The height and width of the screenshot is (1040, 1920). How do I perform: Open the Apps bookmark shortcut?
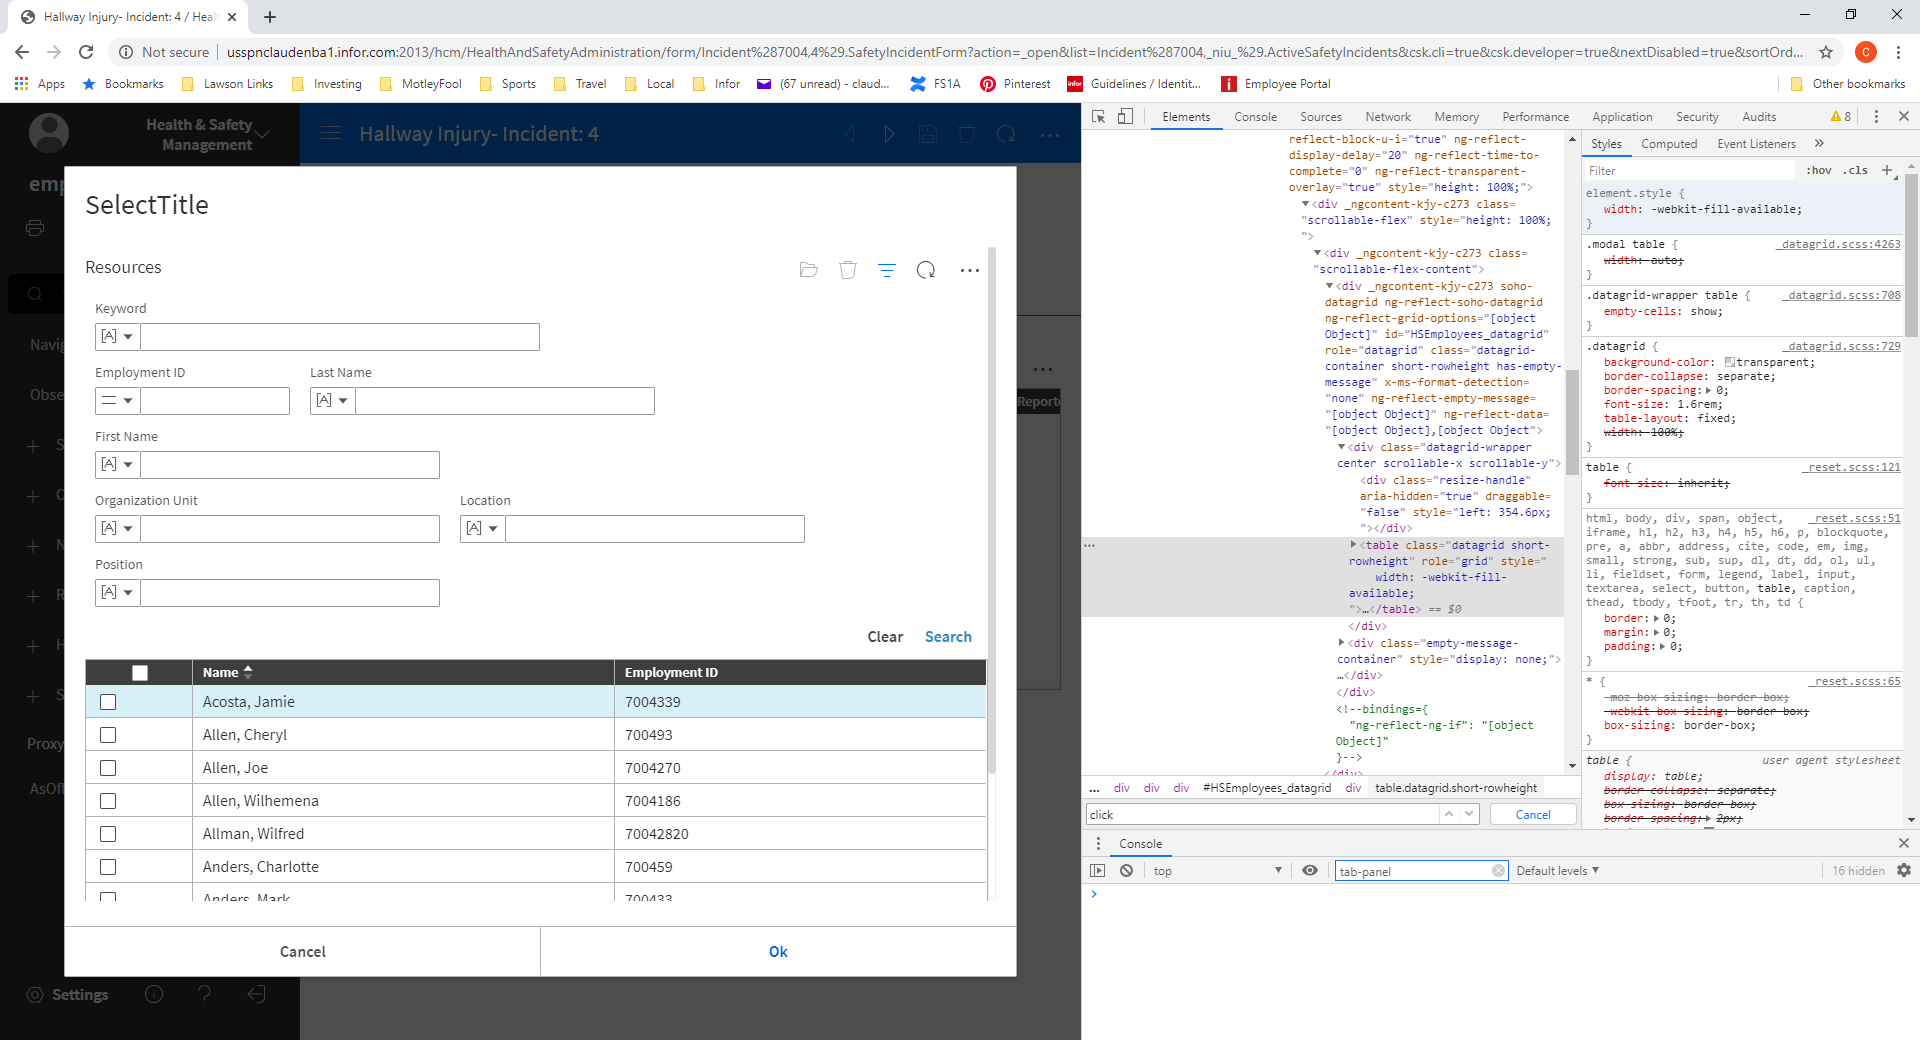tap(40, 84)
